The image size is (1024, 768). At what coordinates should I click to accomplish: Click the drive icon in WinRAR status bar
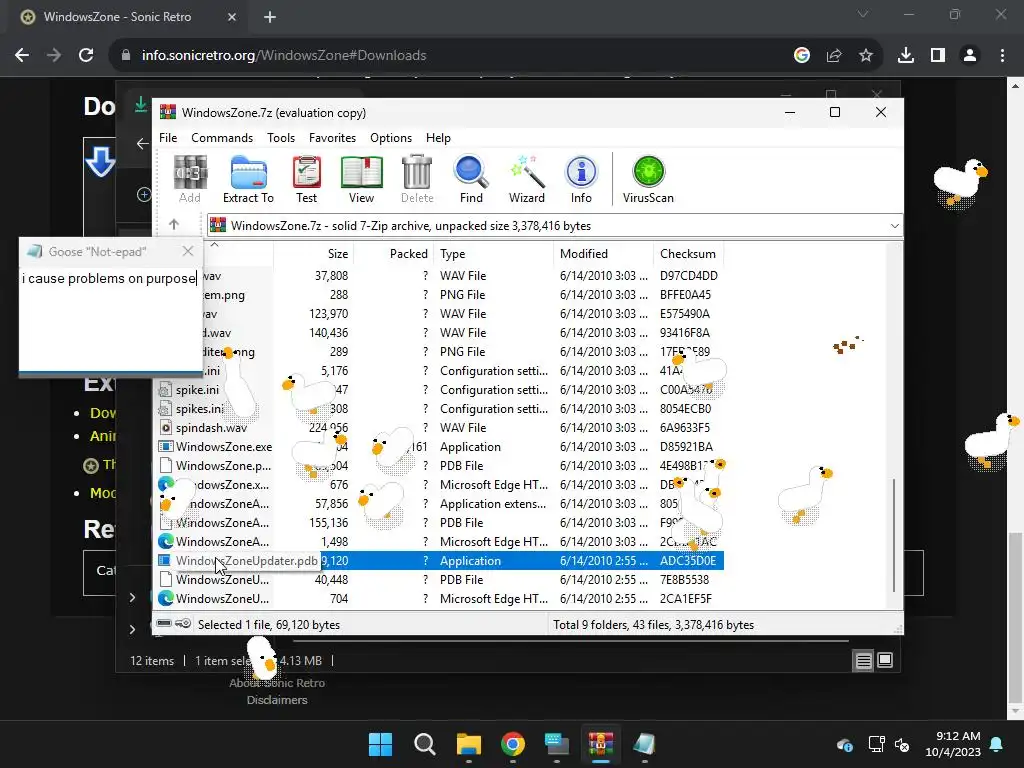point(164,624)
